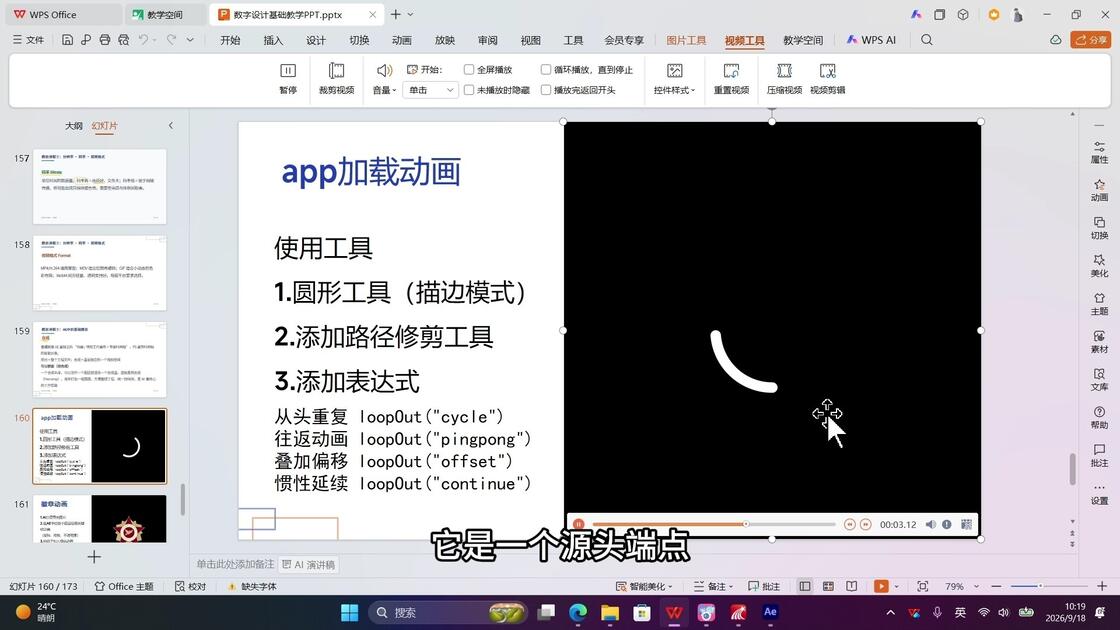Viewport: 1120px width, 630px height.
Task: Click the fast-forward button in video player
Action: [866, 524]
